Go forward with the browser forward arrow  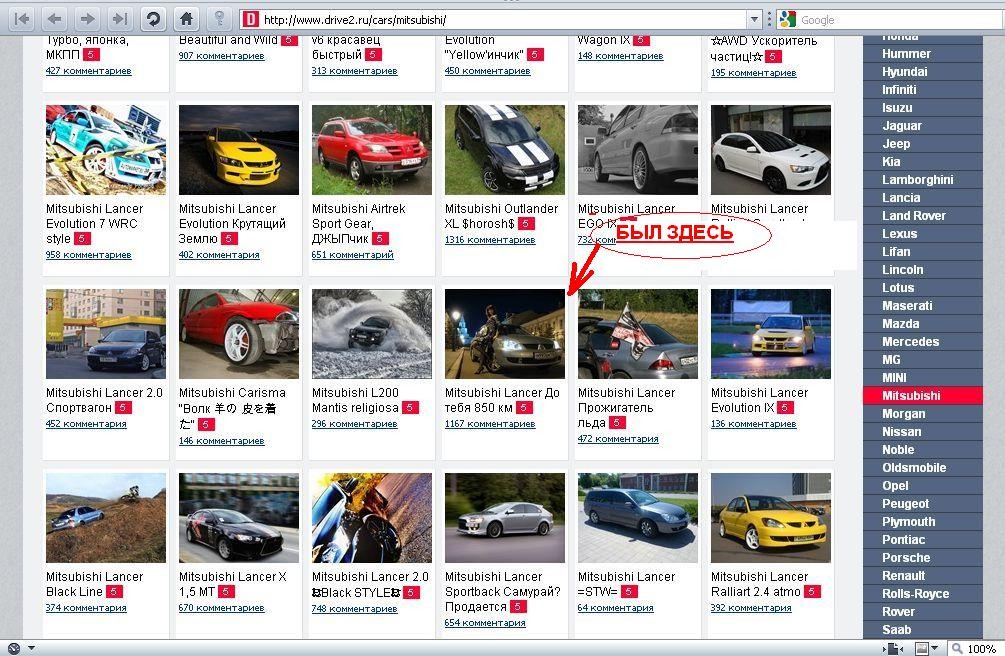(88, 19)
